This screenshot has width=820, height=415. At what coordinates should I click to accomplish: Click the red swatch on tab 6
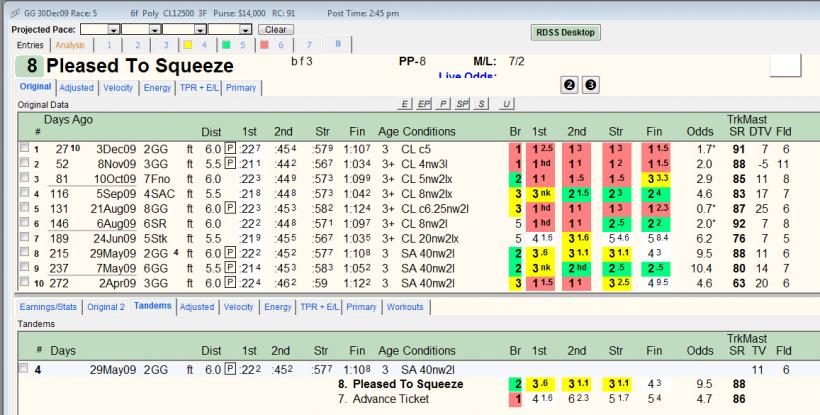click(x=264, y=45)
